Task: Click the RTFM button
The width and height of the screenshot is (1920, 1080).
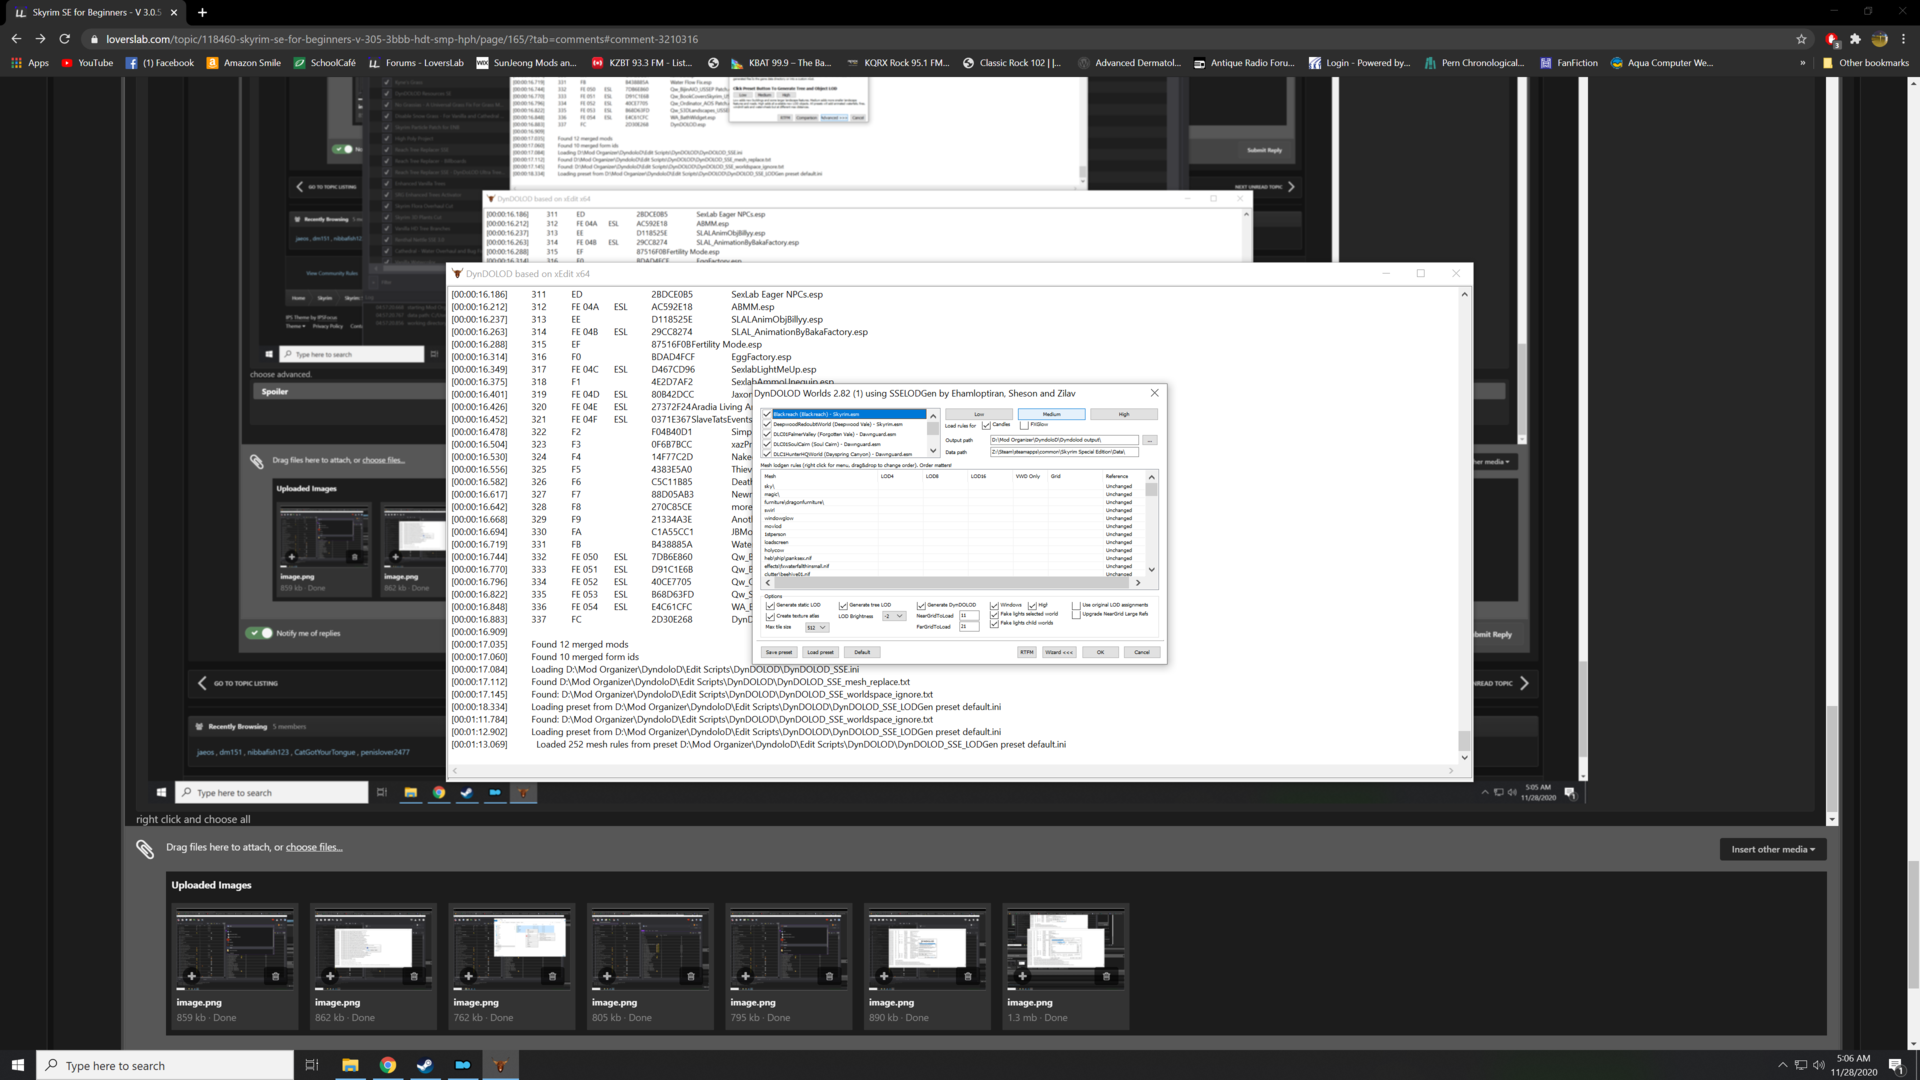Action: click(x=1027, y=652)
